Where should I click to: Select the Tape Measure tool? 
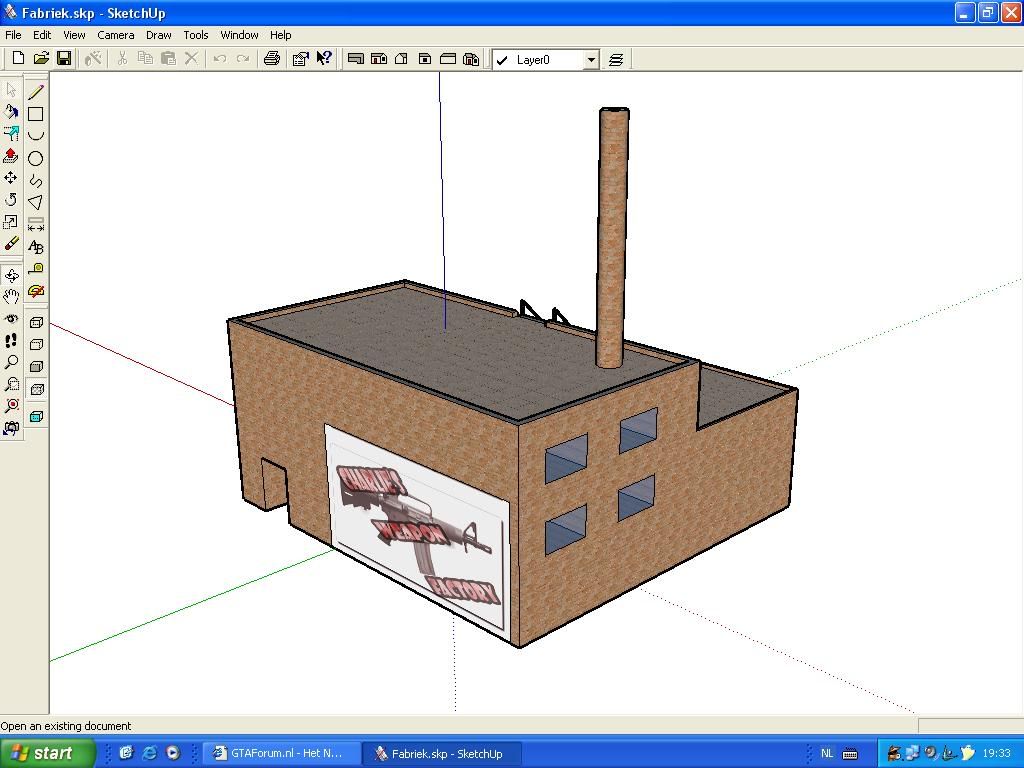click(x=36, y=269)
